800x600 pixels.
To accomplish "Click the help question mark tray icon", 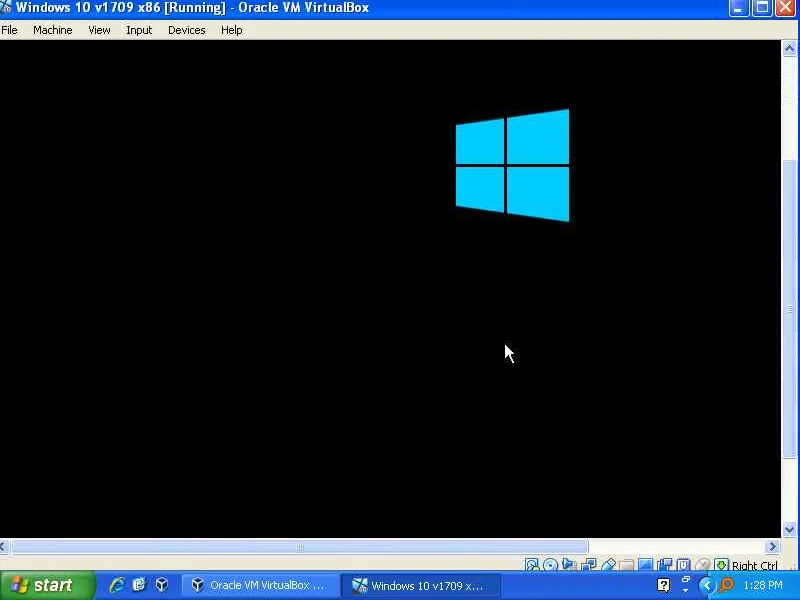I will pyautogui.click(x=664, y=585).
